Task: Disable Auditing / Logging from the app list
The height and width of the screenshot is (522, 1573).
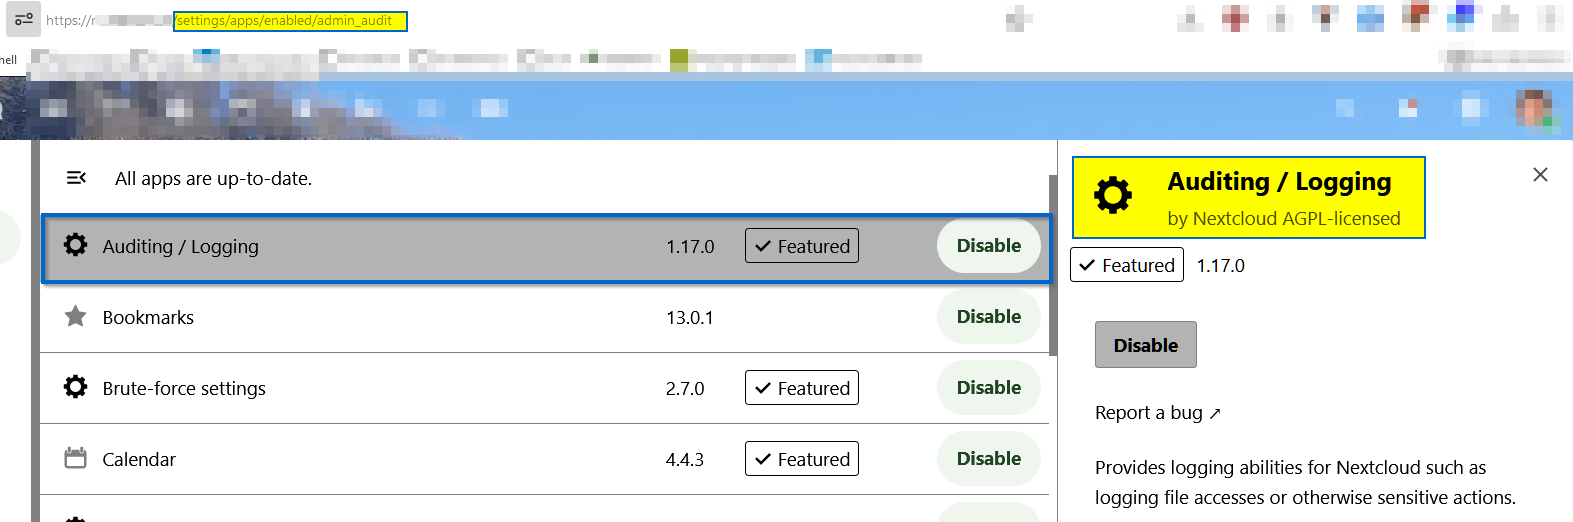Action: tap(988, 246)
